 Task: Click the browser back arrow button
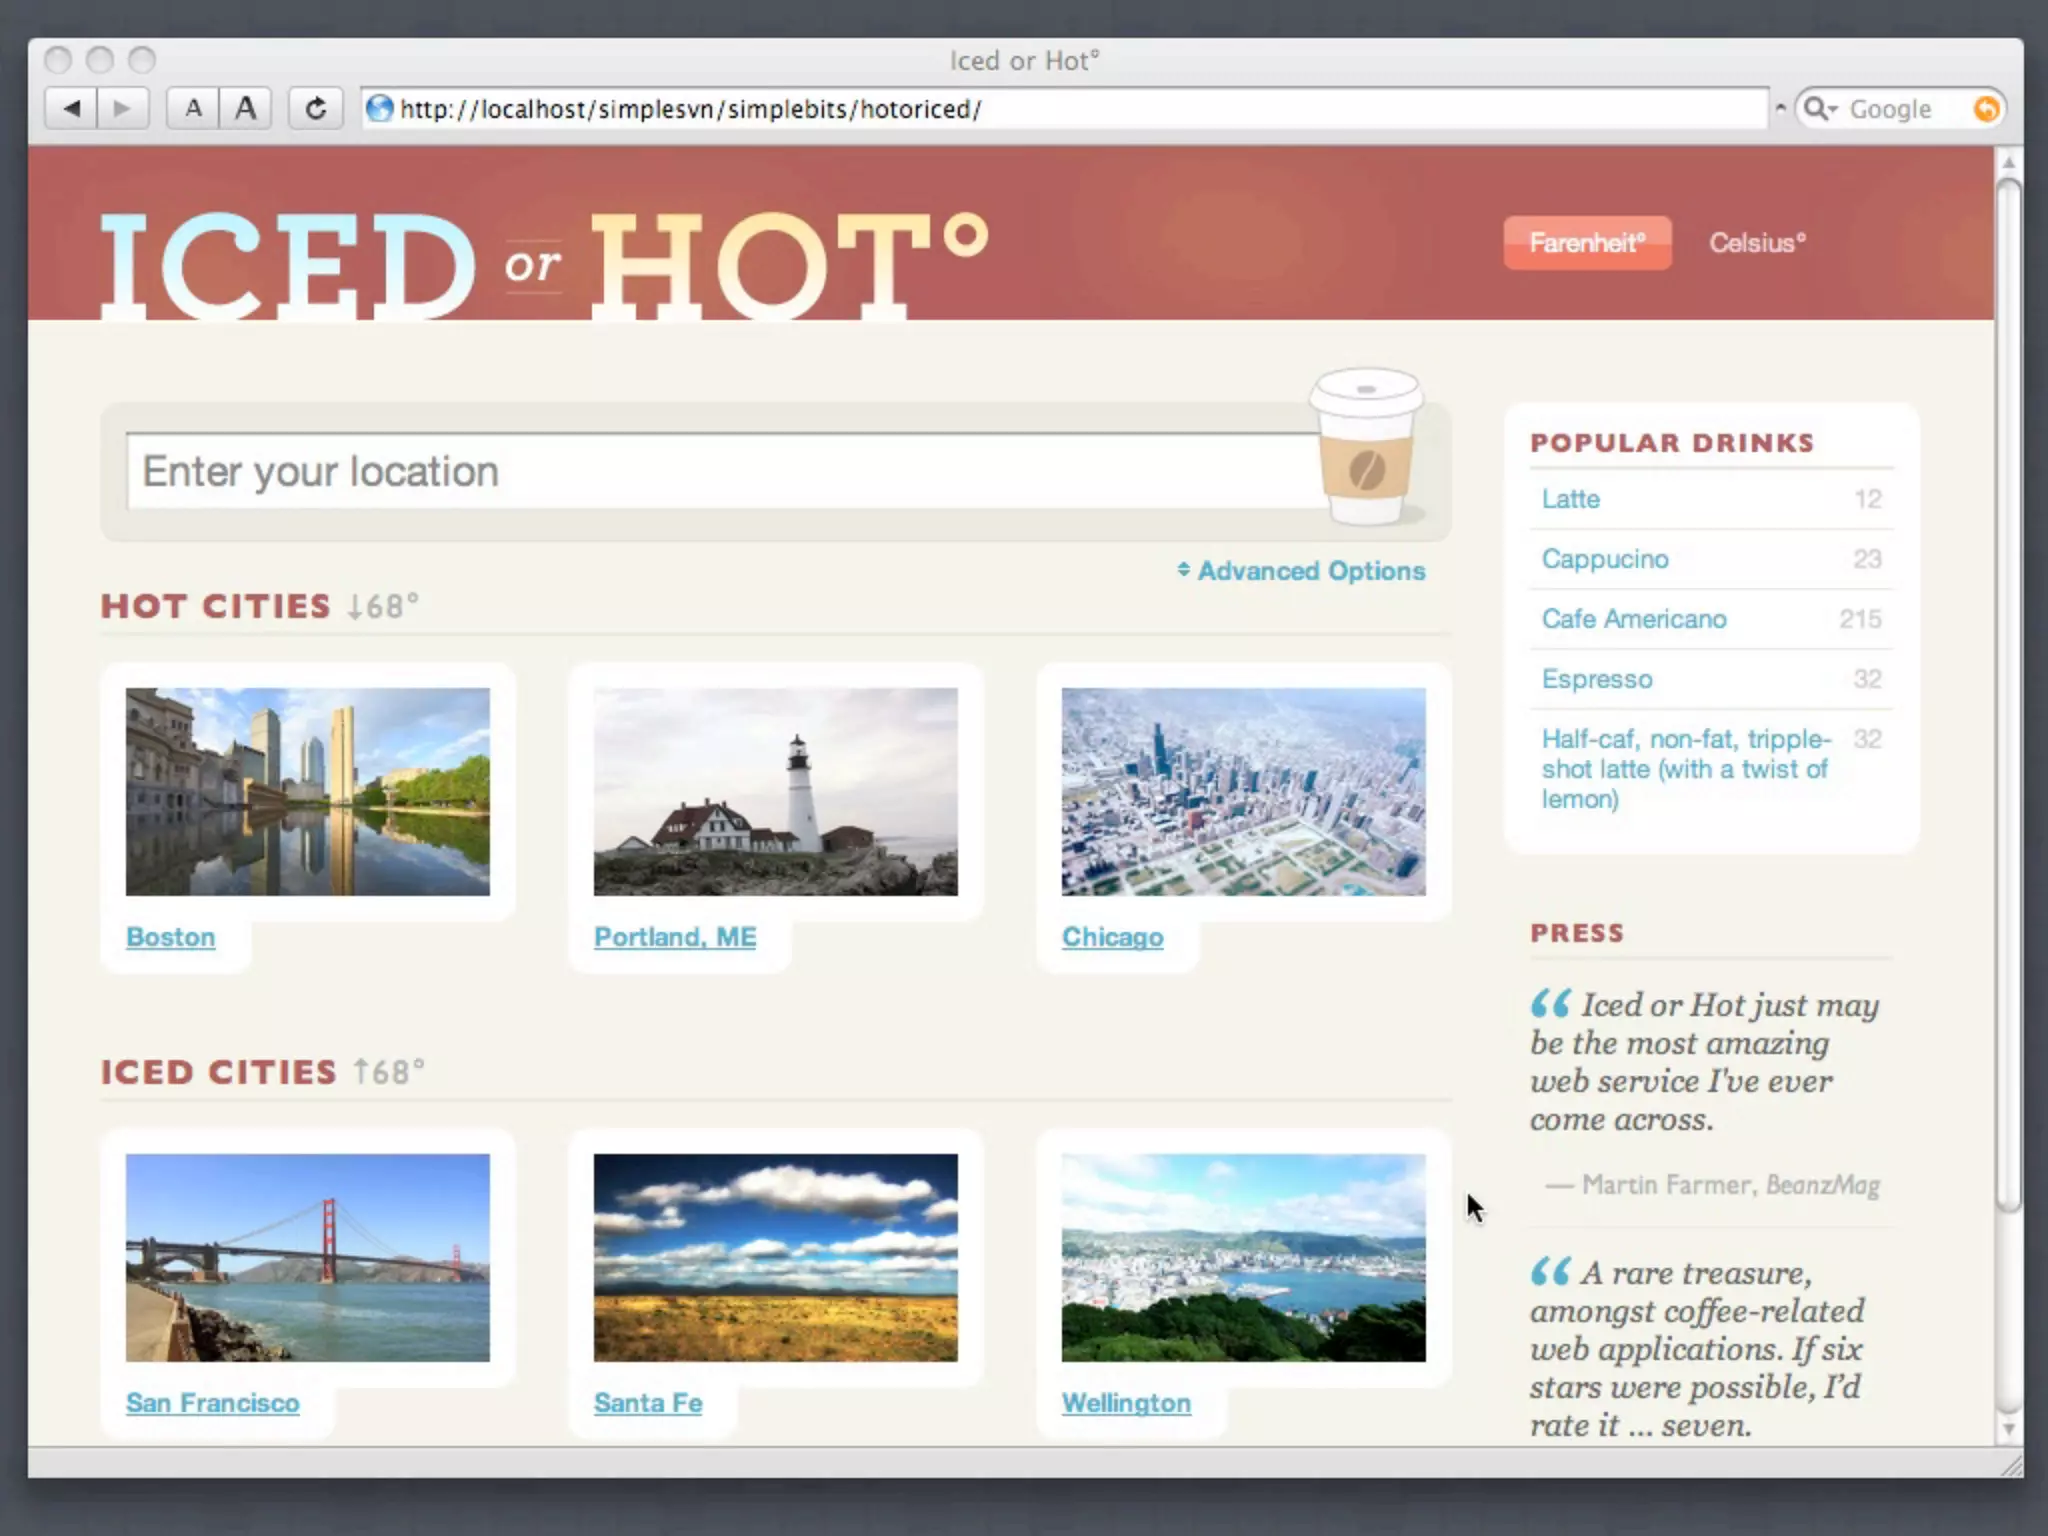[x=71, y=108]
